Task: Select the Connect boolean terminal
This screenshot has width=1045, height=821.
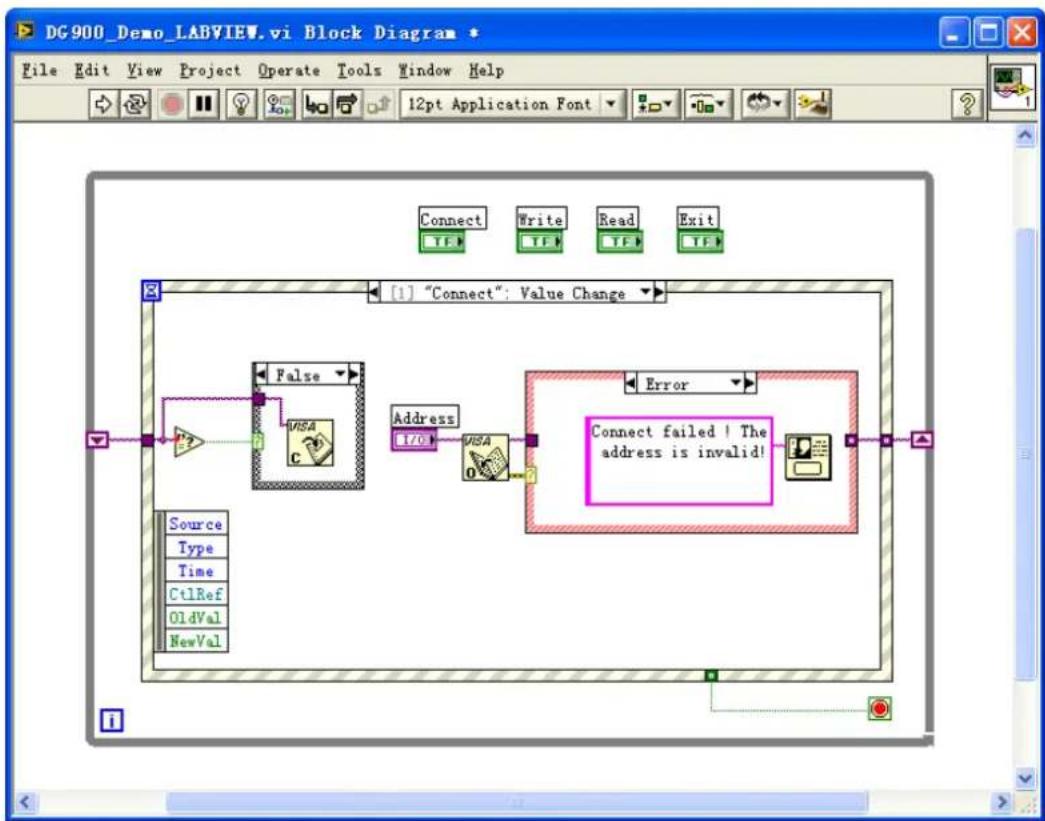Action: (441, 242)
